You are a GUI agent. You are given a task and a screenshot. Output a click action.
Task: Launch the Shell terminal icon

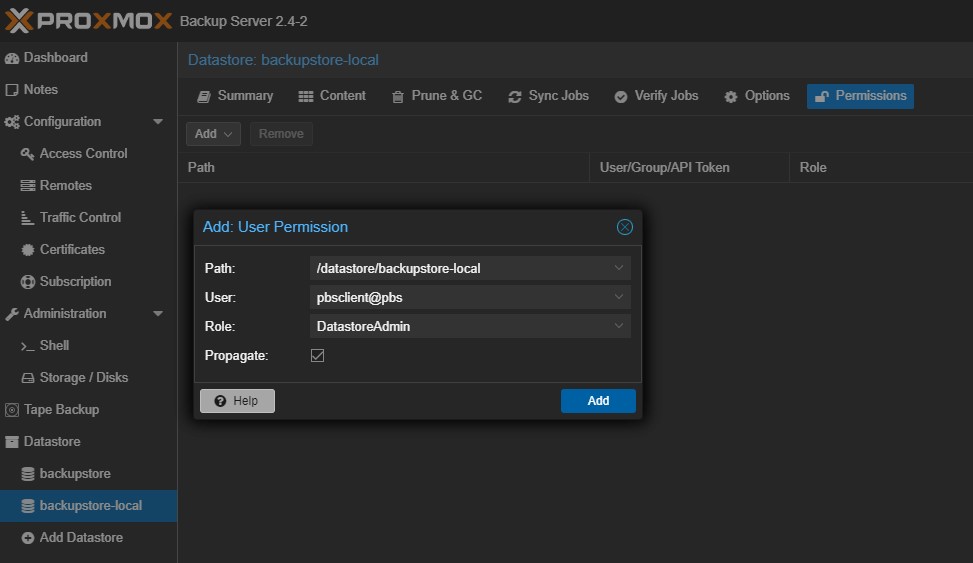point(28,346)
